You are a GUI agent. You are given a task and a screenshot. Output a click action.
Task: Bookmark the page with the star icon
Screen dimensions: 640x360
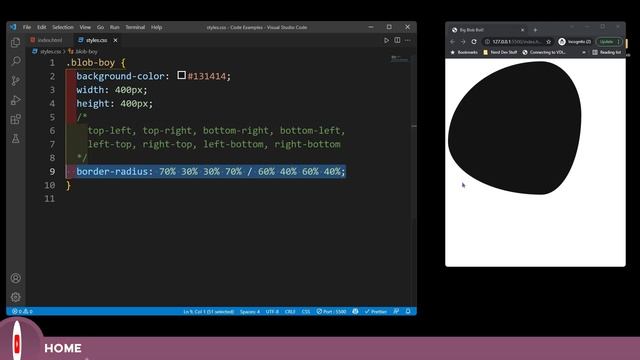549,42
